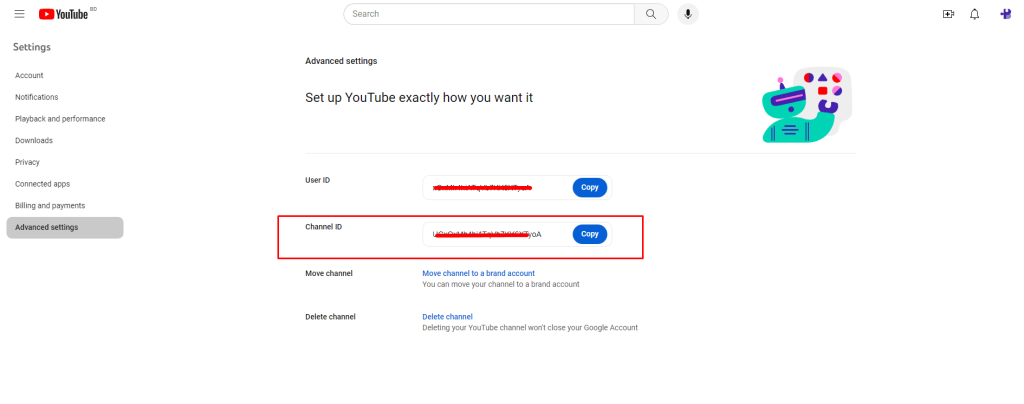Image resolution: width=1024 pixels, height=404 pixels.
Task: Click the 'Advanced settings' page heading
Action: [341, 61]
